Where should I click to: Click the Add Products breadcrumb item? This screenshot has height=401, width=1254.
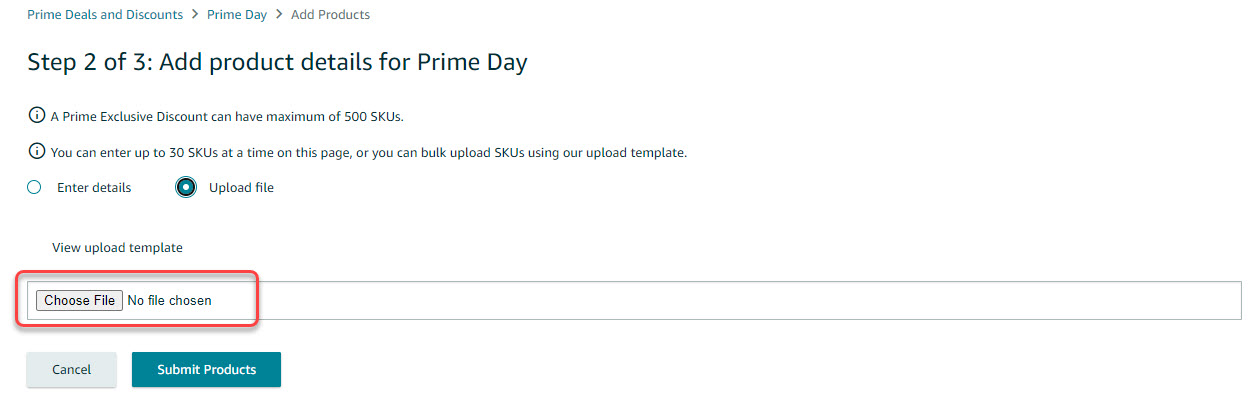(330, 15)
